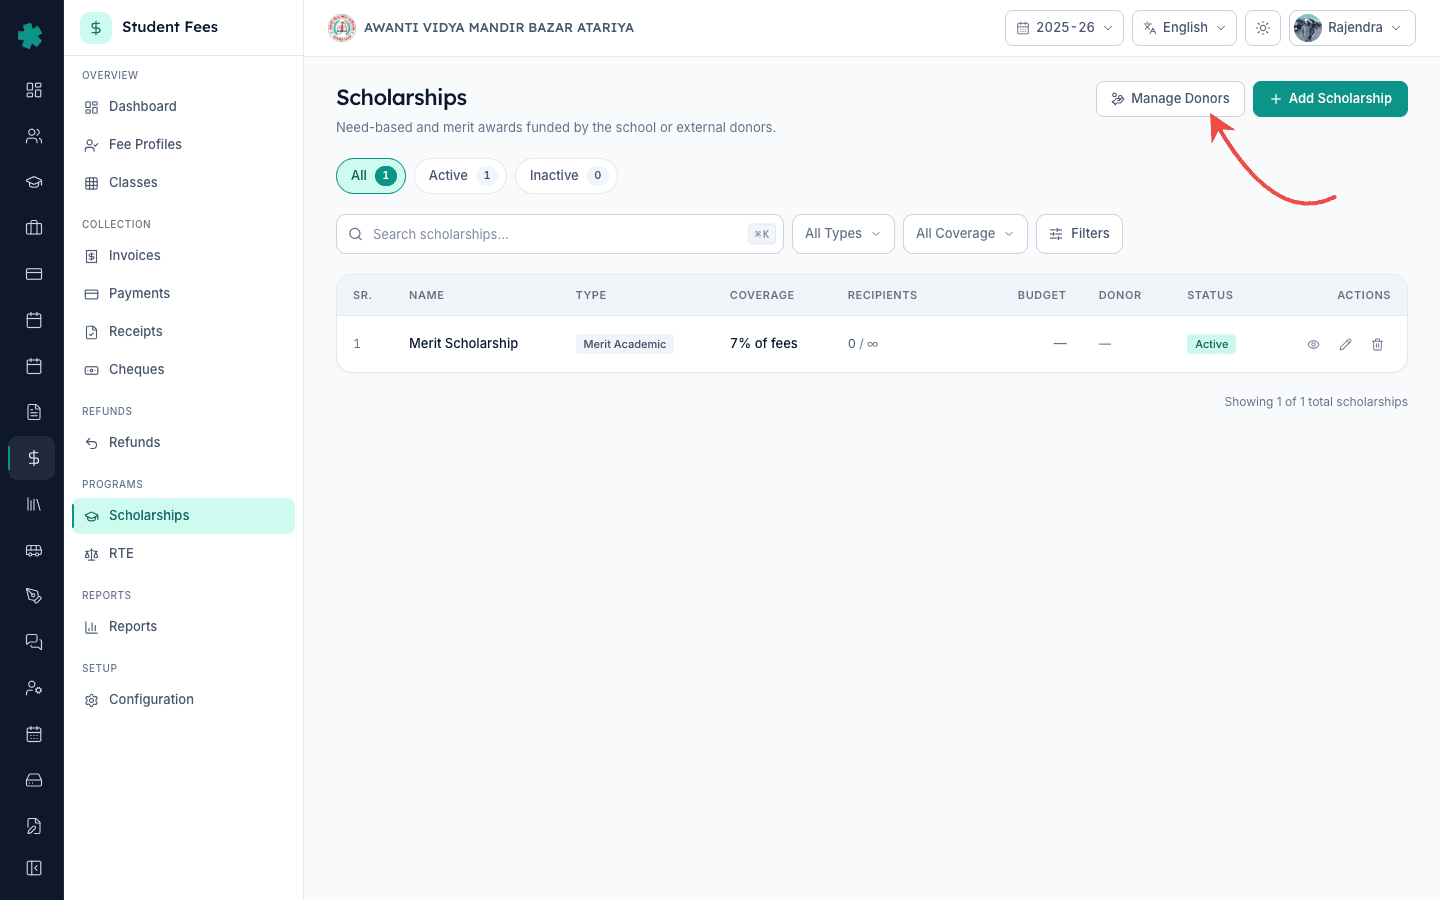Open Payments in the sidebar
Screen dimensions: 1440x900
183,294
